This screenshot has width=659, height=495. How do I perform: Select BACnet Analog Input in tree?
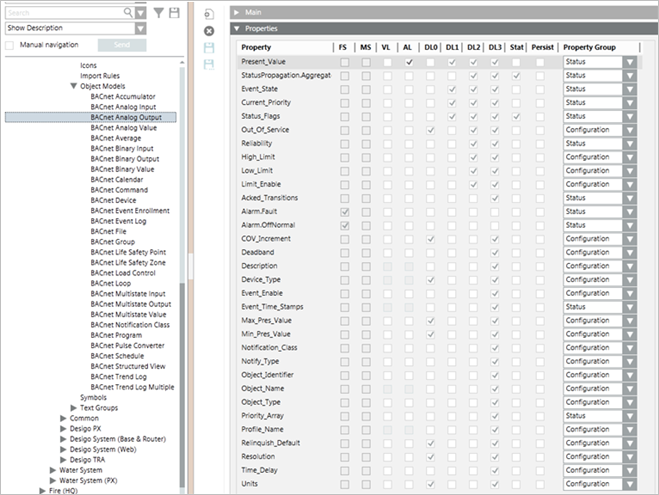pyautogui.click(x=124, y=107)
